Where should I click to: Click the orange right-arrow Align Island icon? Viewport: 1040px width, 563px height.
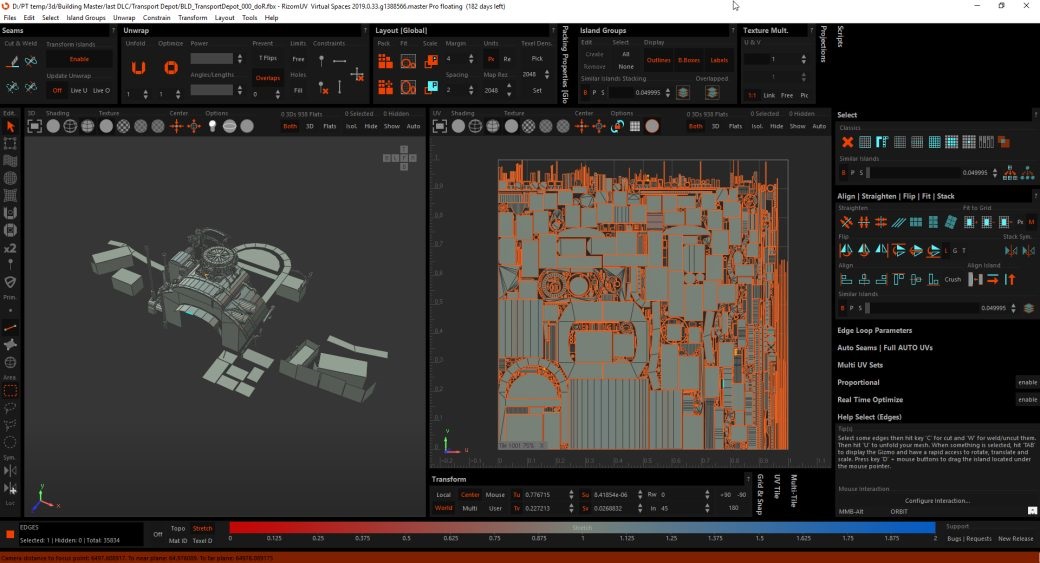coord(993,280)
